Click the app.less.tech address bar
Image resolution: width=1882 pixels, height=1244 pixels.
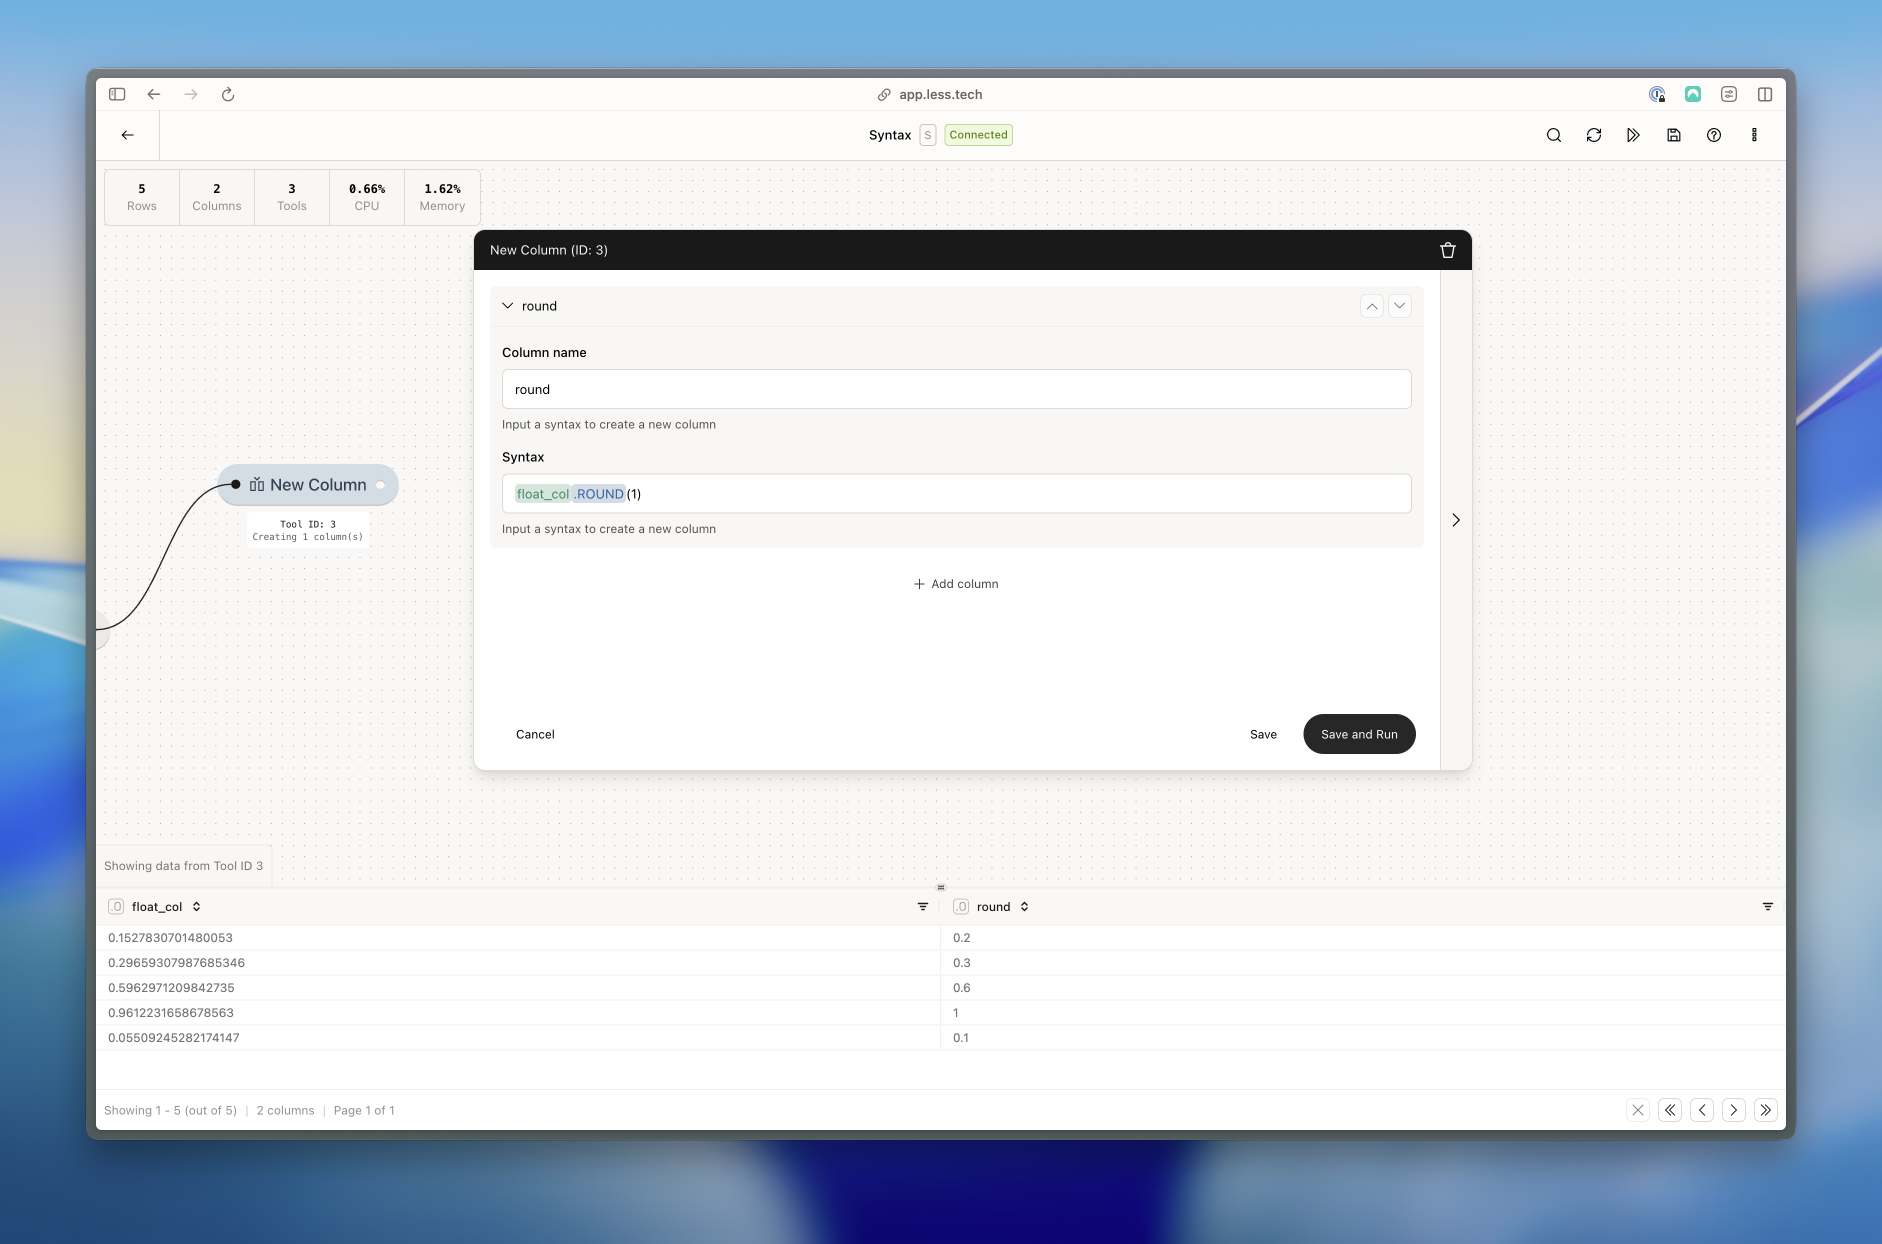[x=930, y=94]
